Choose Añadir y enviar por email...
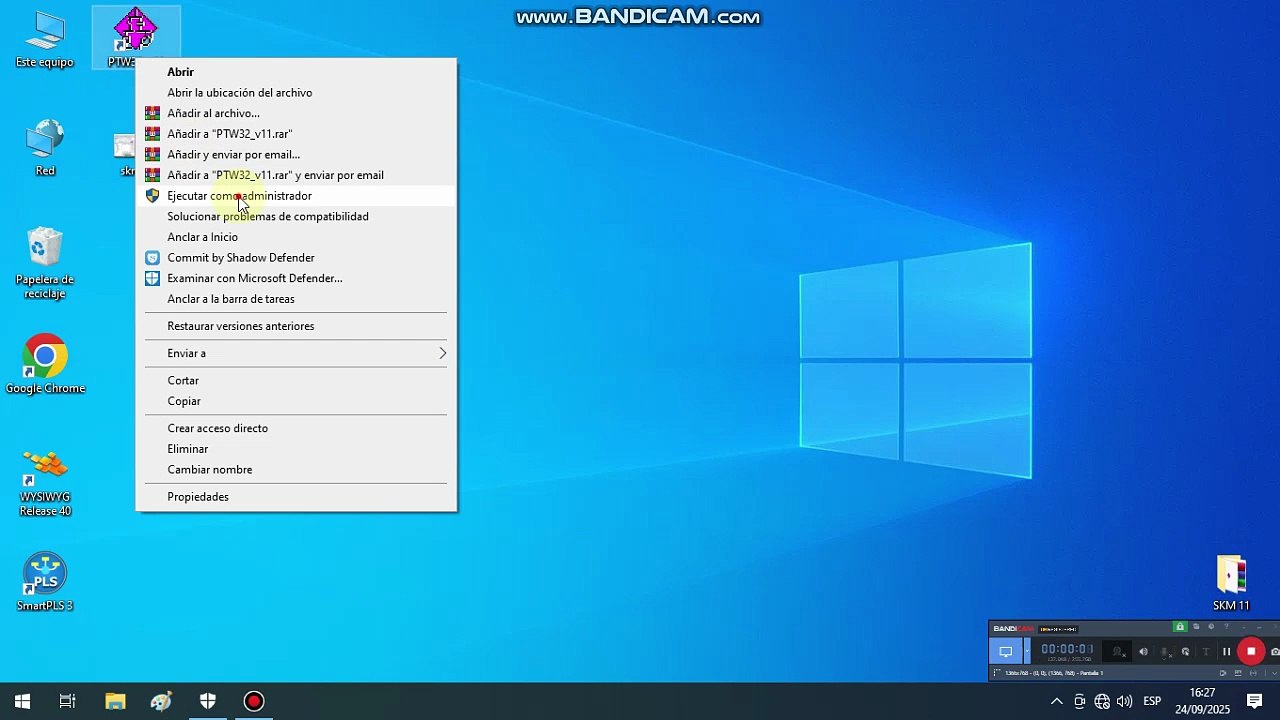Viewport: 1280px width, 720px height. [296, 155]
